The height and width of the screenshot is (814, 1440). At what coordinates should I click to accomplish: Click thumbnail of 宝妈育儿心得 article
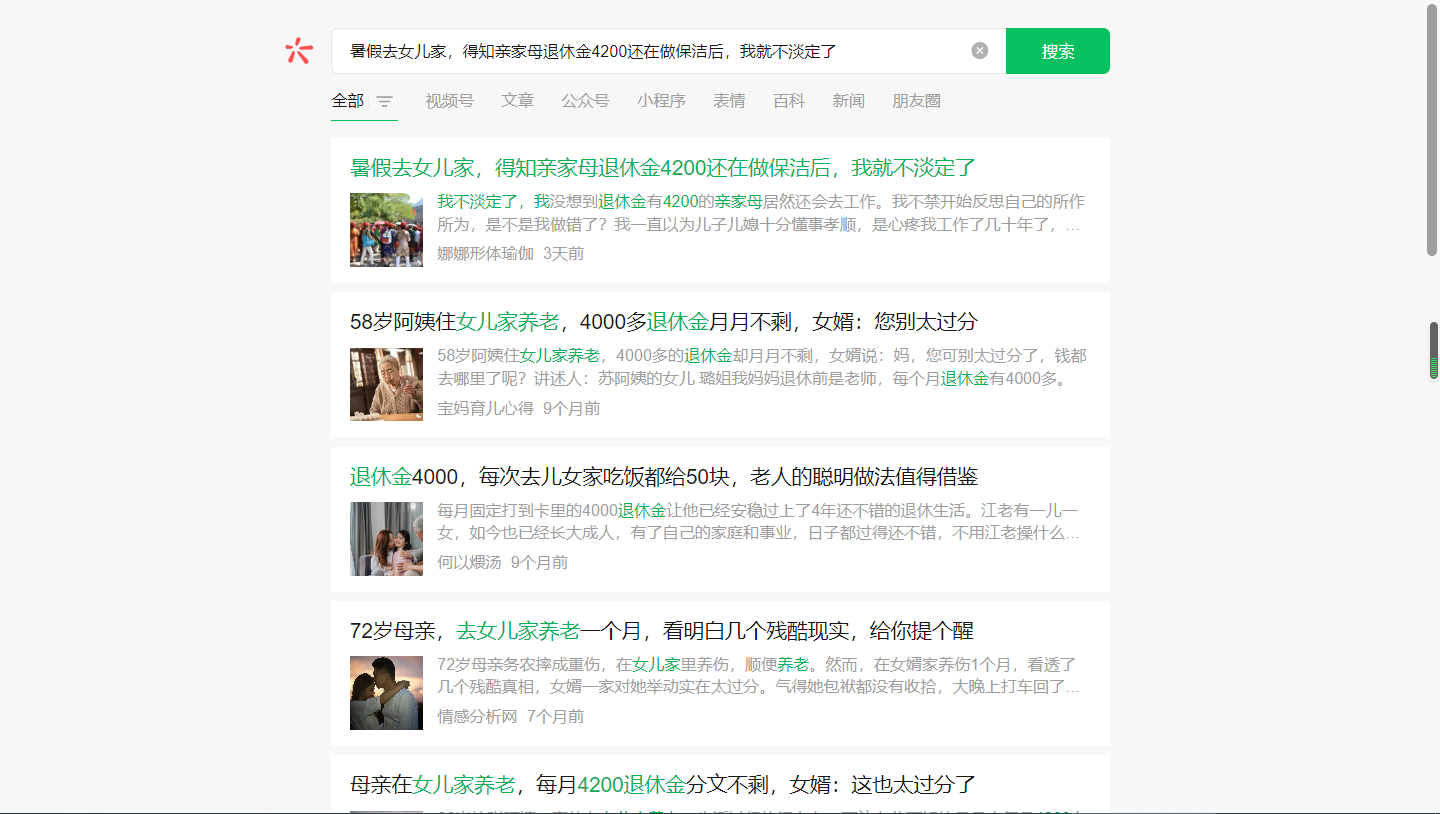(x=386, y=384)
